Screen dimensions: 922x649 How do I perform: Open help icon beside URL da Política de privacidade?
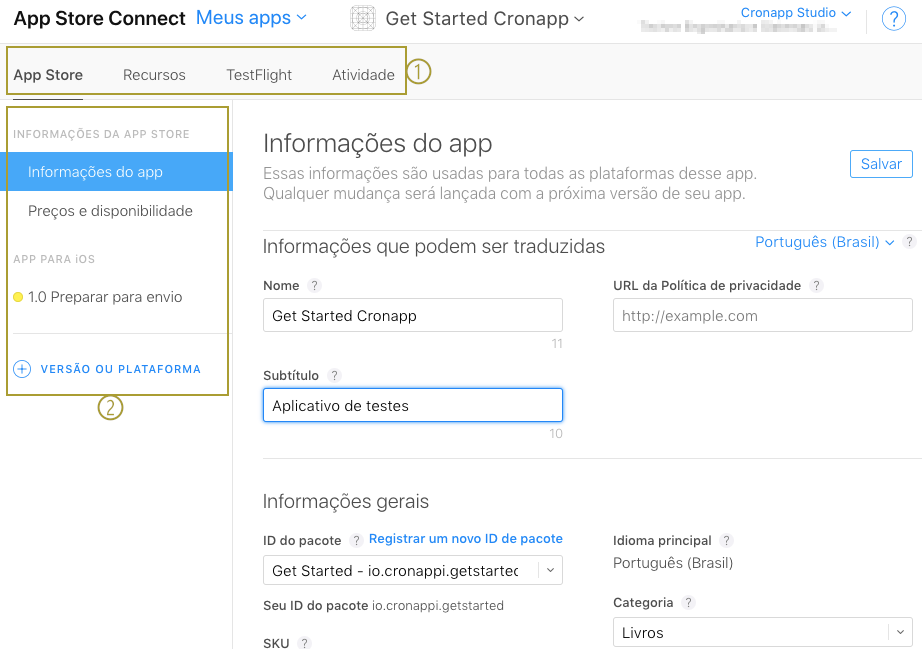(x=816, y=286)
